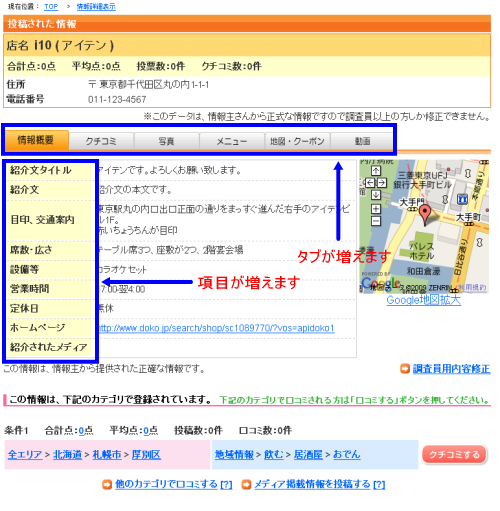The width and height of the screenshot is (500, 511).
Task: Click the address 東京都千代田区丸の内1-1-1
Action: [x=154, y=85]
